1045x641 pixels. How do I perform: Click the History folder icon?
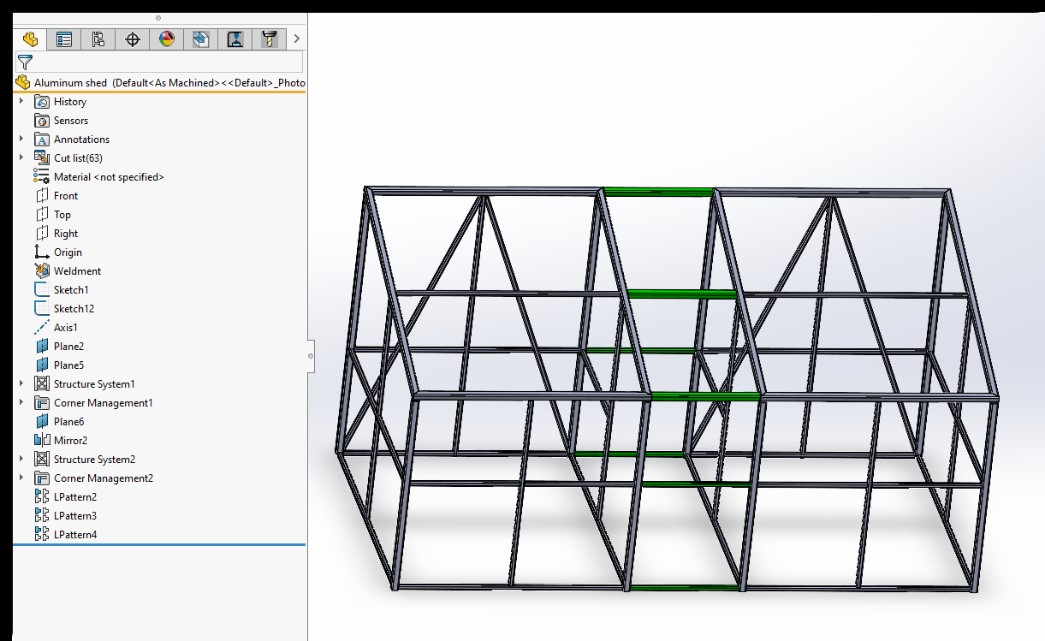click(x=42, y=102)
